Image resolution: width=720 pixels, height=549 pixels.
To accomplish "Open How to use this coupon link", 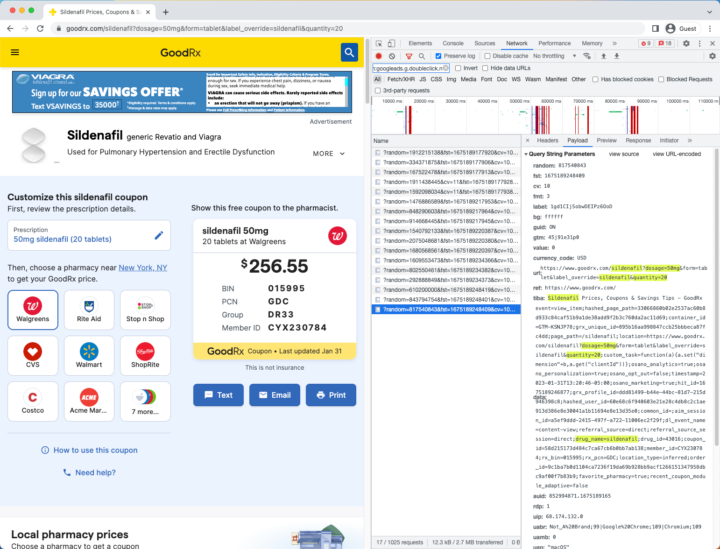I will pos(90,450).
